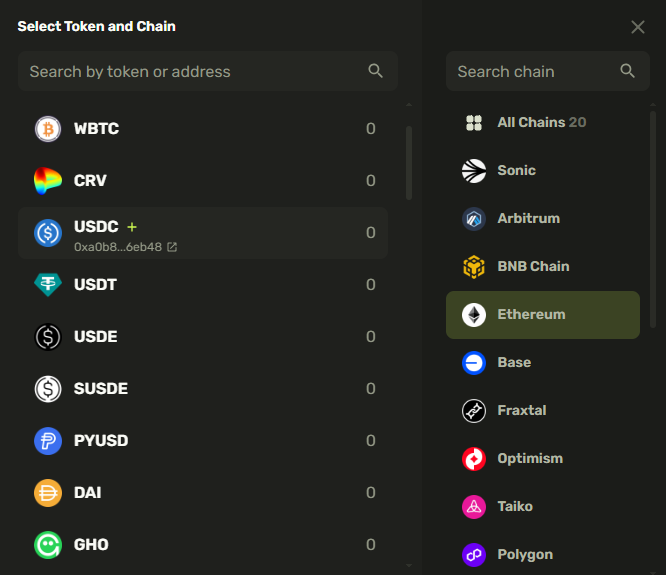The width and height of the screenshot is (666, 575).
Task: Click the token search magnifier icon
Action: pos(376,71)
